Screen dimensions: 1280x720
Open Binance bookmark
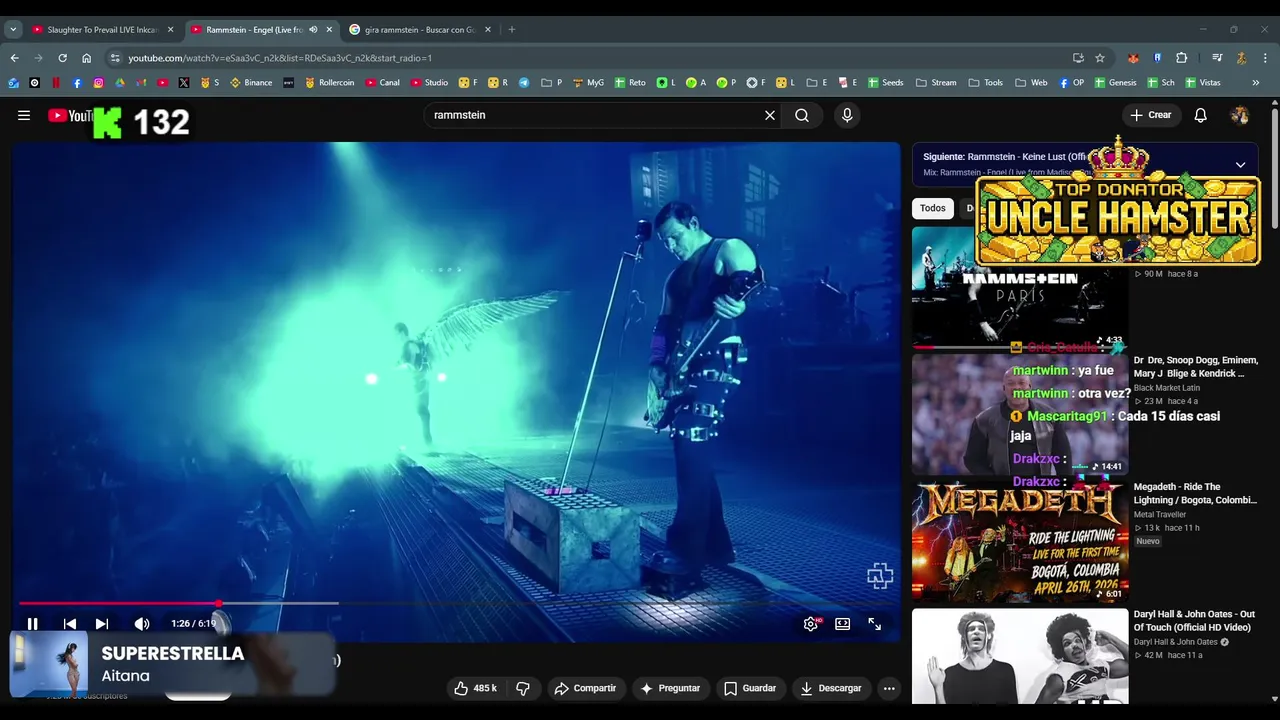[251, 83]
